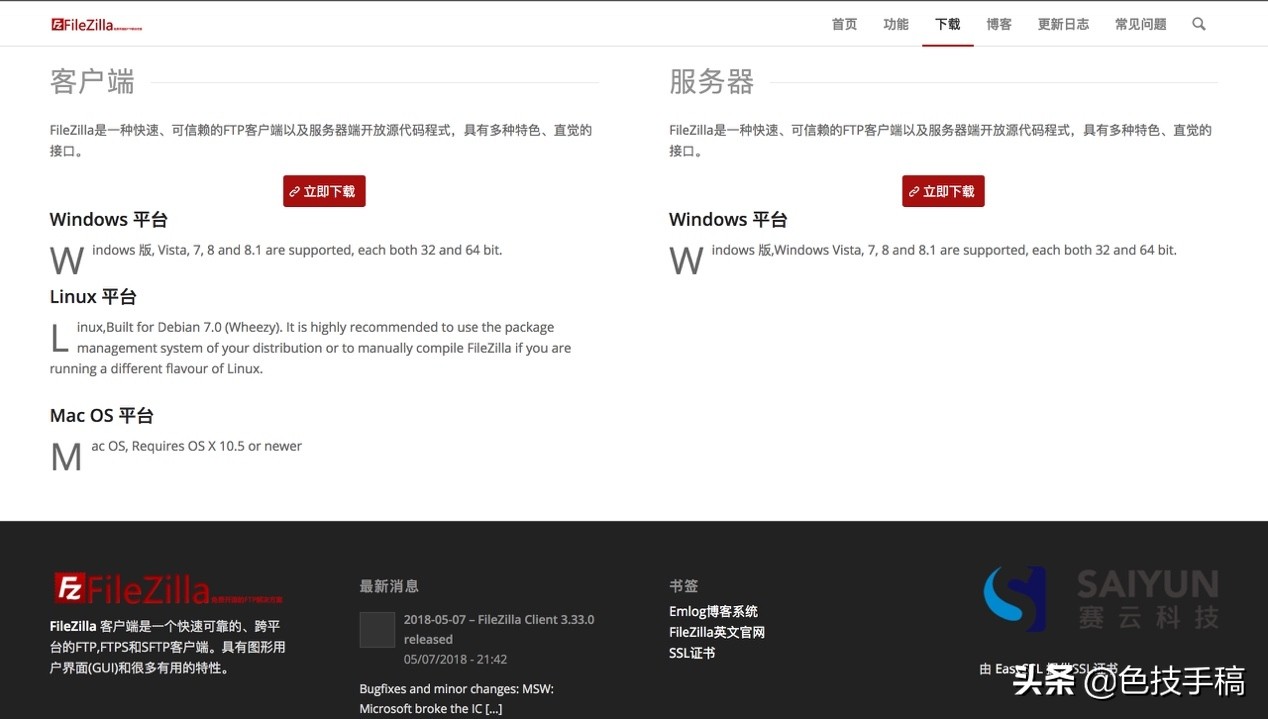
Task: Go to the 博客 page
Action: (998, 23)
